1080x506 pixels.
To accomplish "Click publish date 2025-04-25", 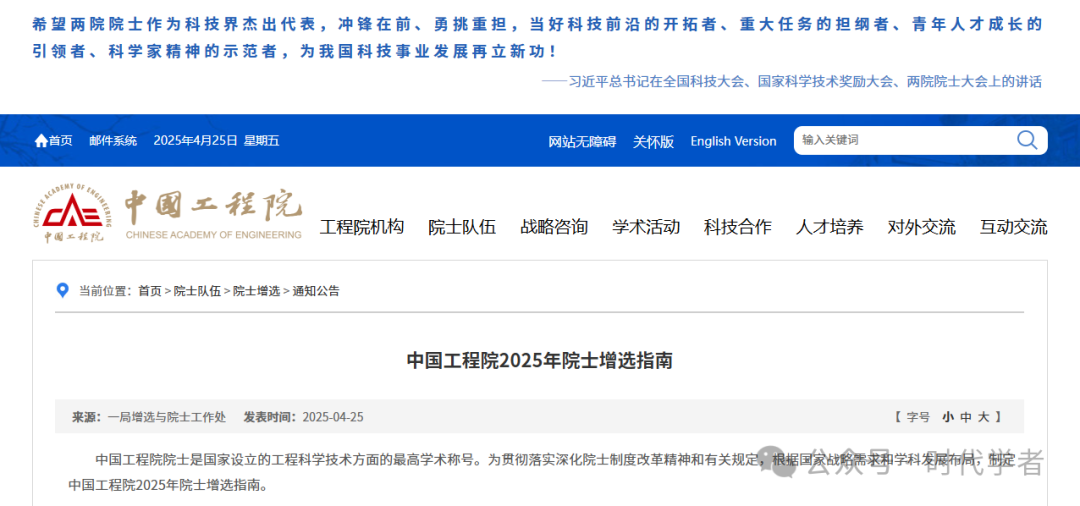I will 333,417.
